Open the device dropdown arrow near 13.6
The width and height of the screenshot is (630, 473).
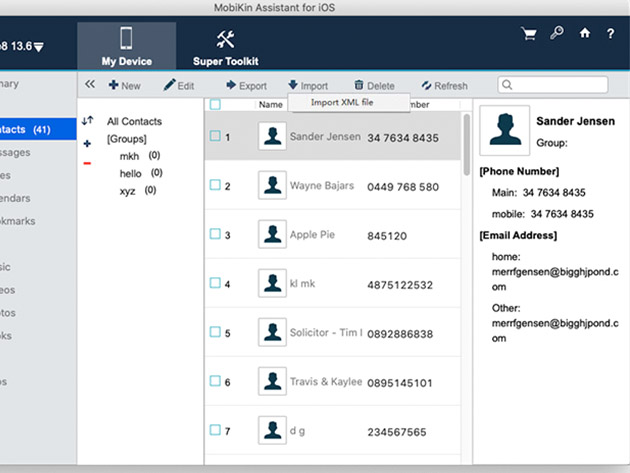39,47
